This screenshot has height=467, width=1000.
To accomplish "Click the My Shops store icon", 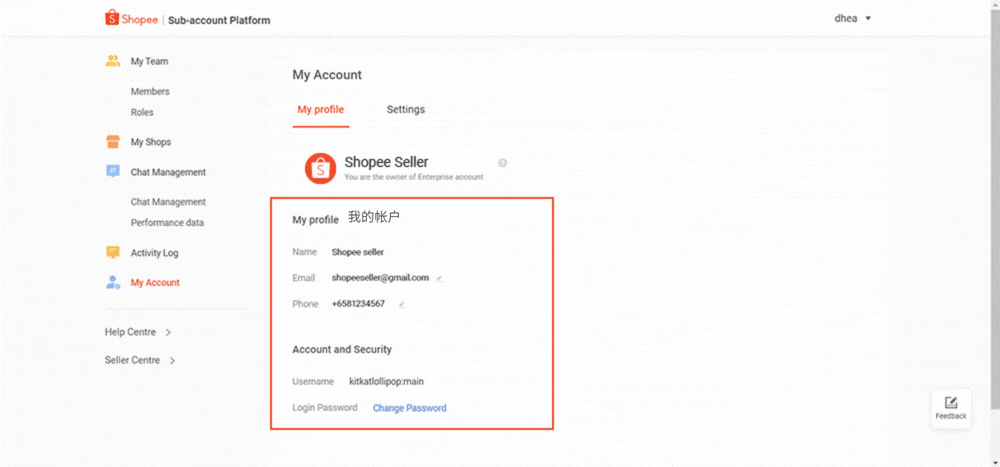I will pos(113,142).
